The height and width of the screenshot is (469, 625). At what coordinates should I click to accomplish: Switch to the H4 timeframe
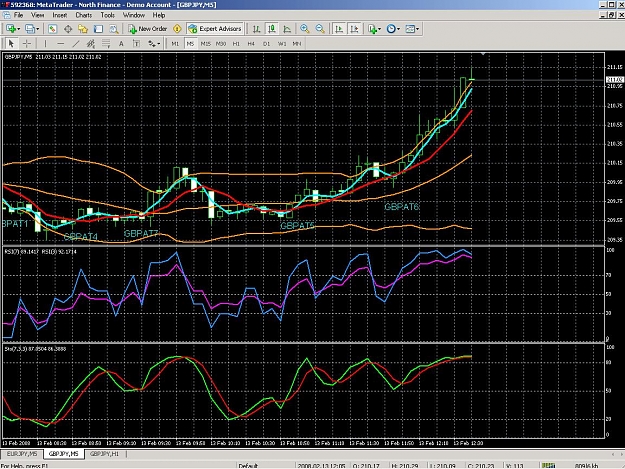[x=251, y=43]
